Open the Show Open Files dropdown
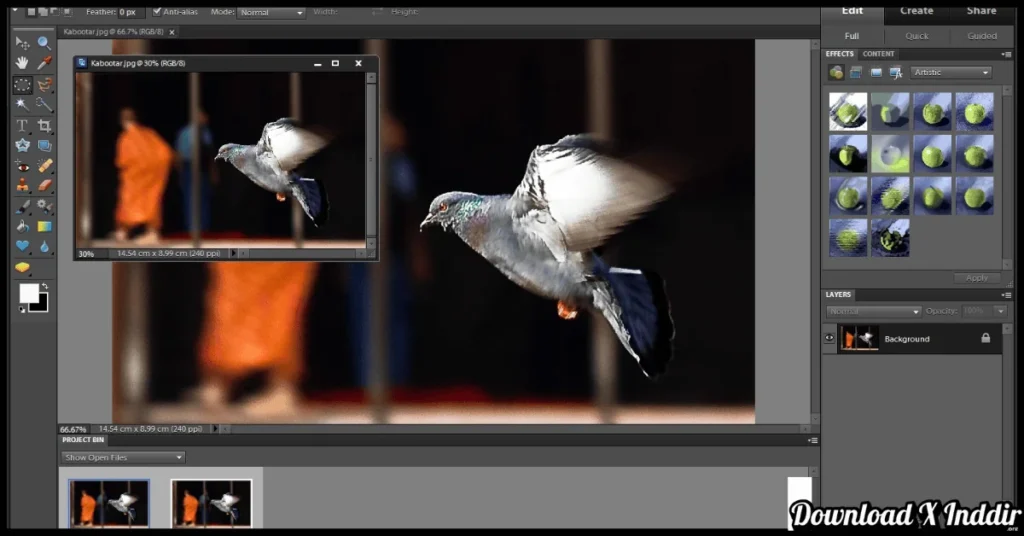Viewport: 1024px width, 536px height. pyautogui.click(x=123, y=457)
